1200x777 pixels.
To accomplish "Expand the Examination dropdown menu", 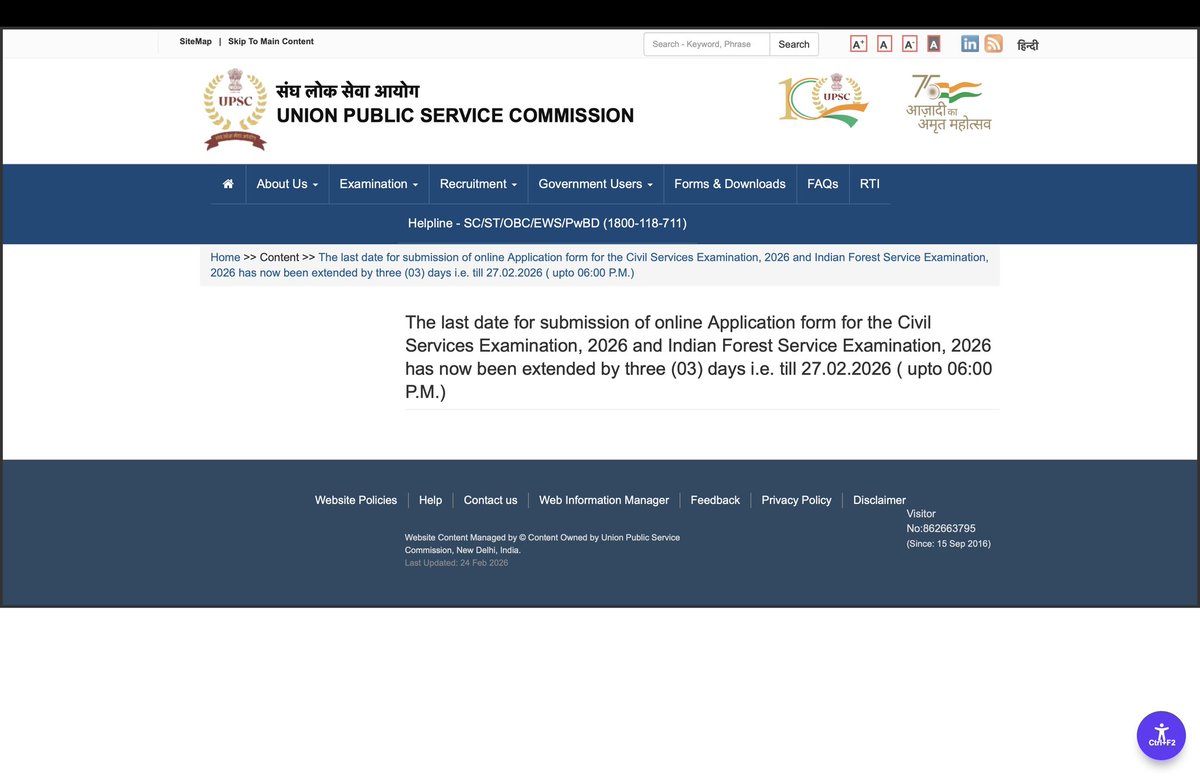I will point(379,184).
